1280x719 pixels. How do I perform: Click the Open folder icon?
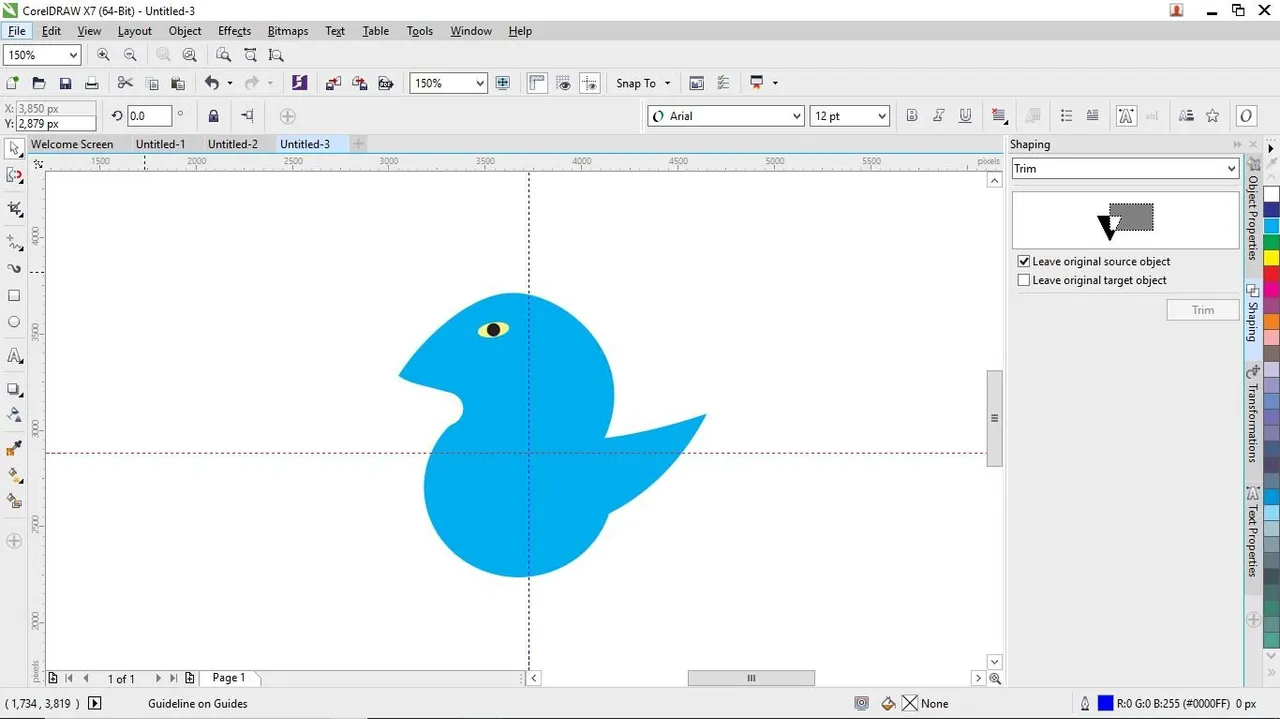click(x=39, y=83)
